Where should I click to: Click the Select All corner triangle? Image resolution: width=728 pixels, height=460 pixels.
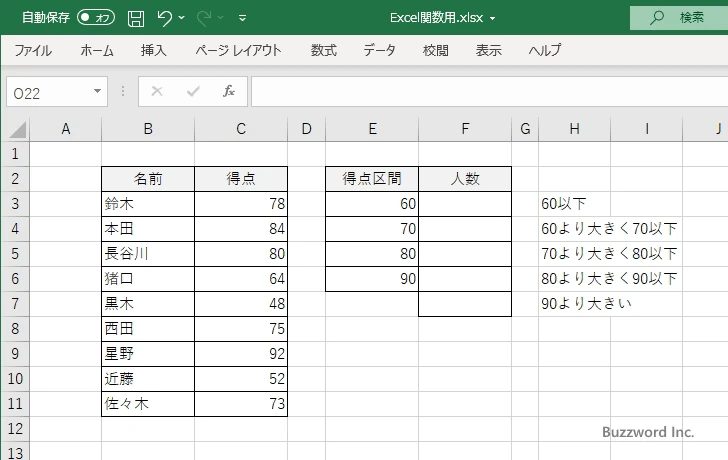click(17, 130)
